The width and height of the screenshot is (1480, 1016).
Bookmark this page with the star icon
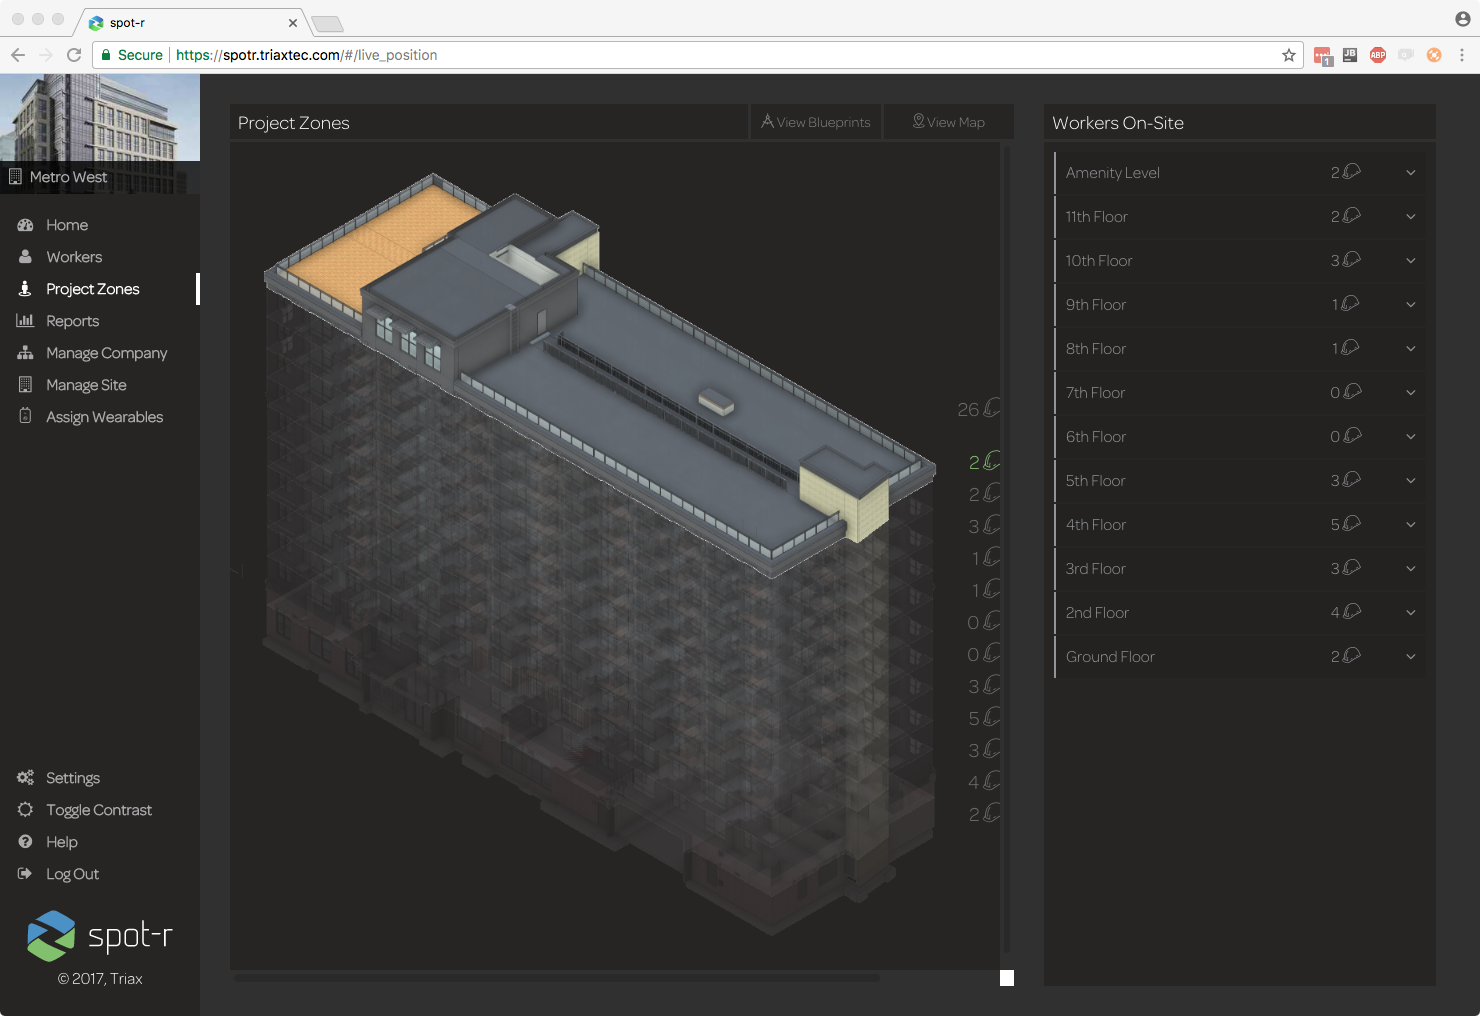(1289, 55)
